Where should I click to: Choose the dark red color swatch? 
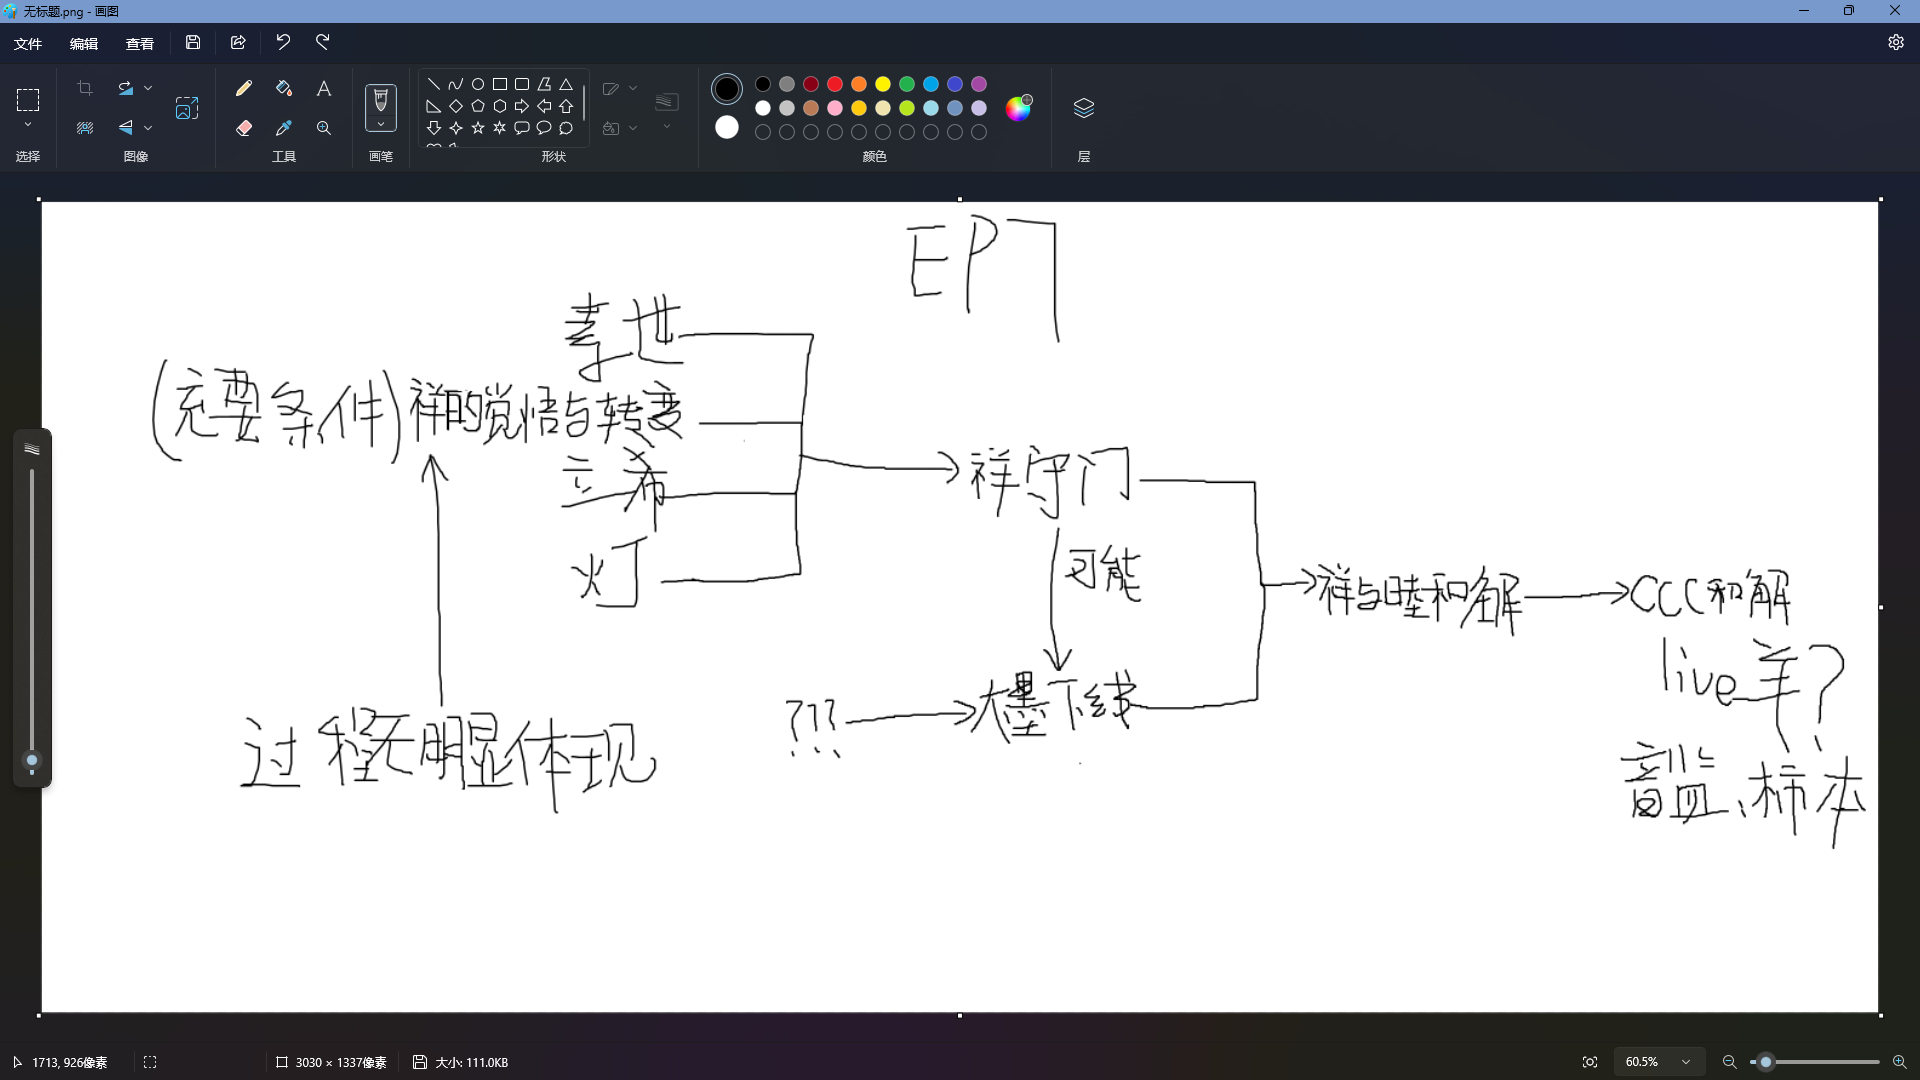coord(811,84)
